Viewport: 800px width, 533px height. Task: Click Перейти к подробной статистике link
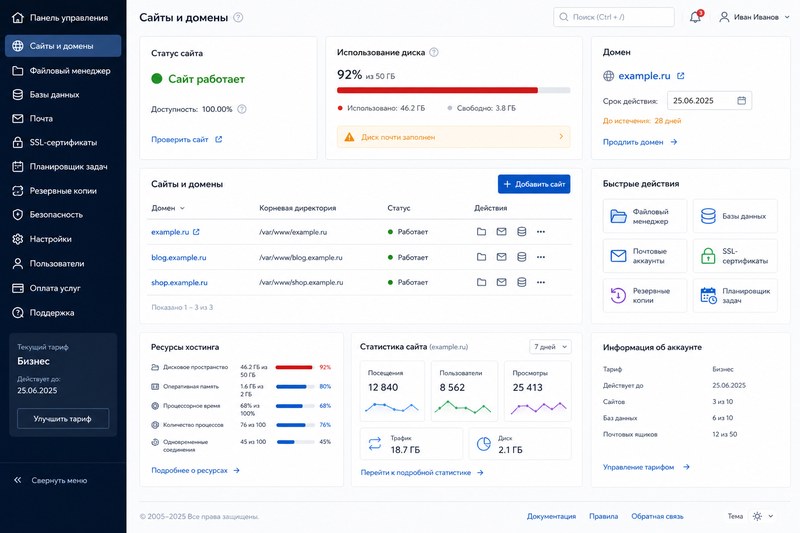422,472
